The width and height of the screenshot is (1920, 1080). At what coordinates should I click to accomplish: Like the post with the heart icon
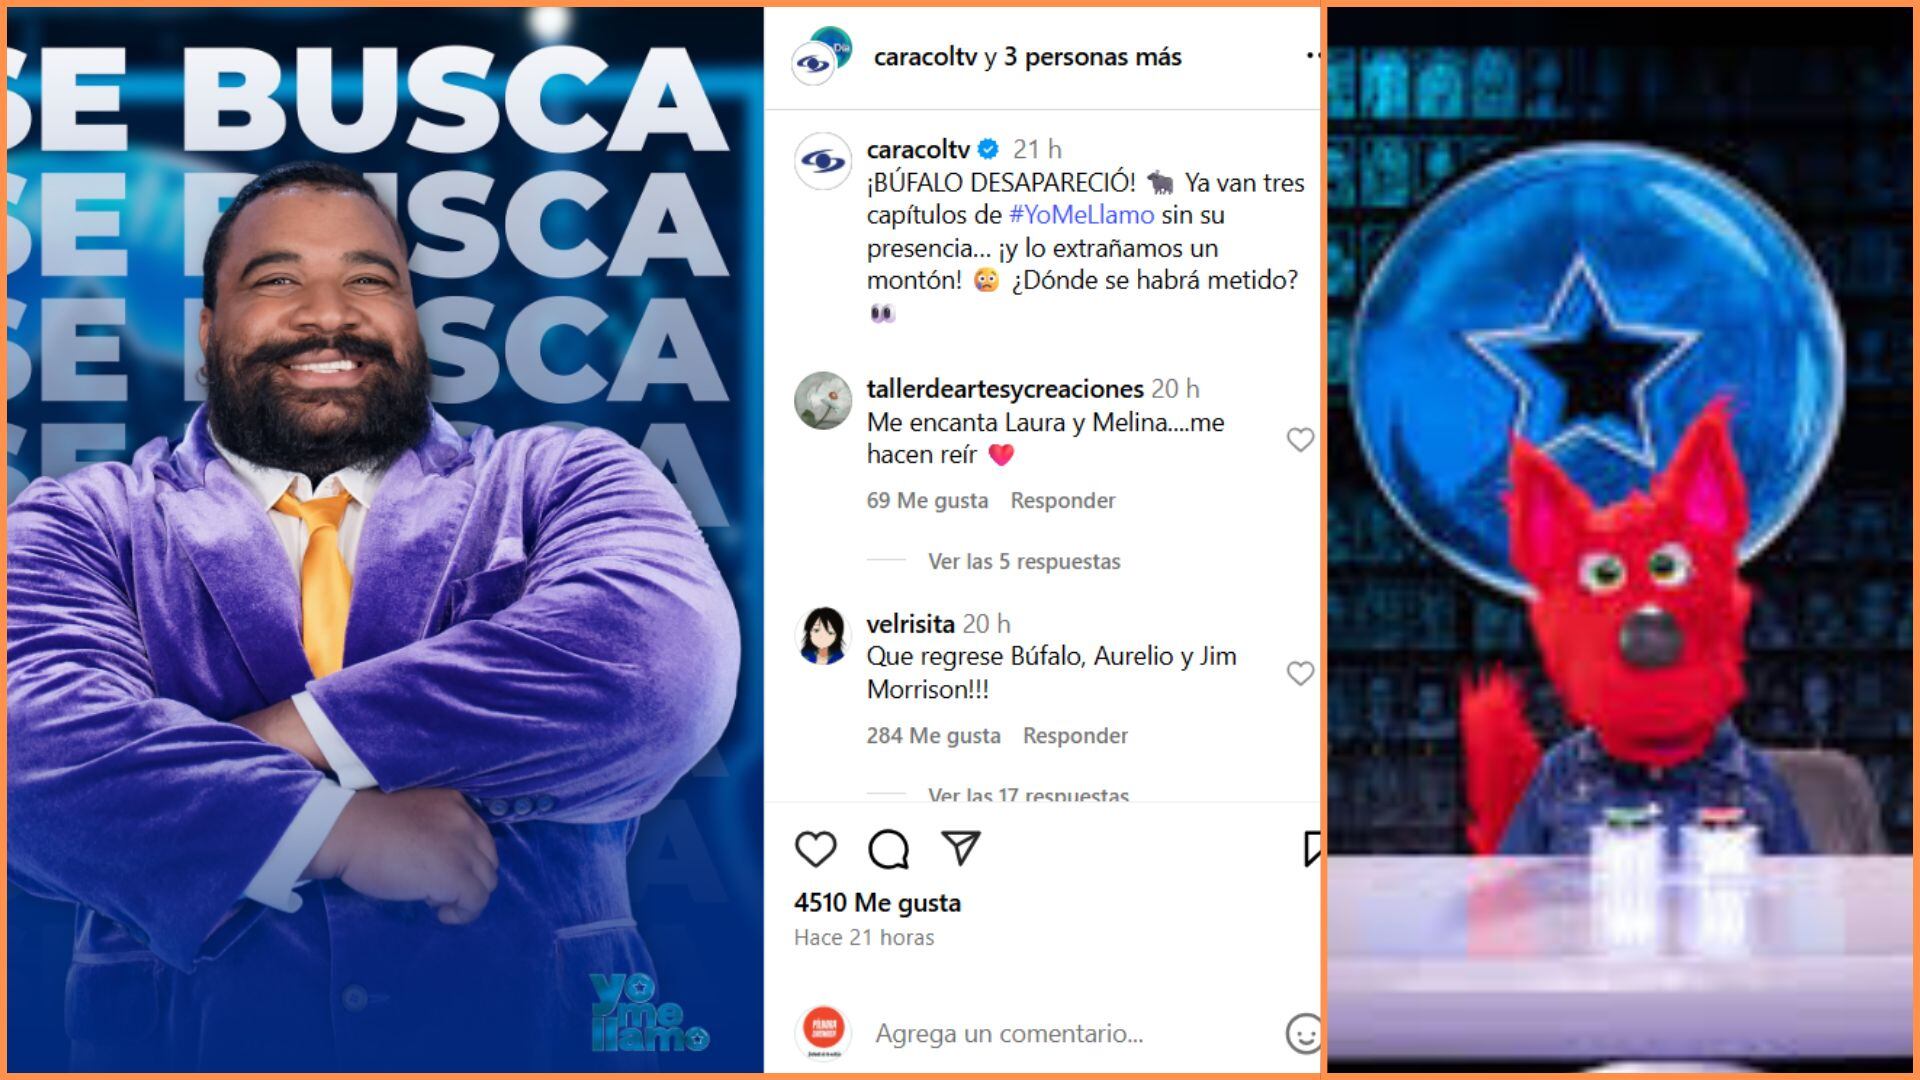click(815, 849)
